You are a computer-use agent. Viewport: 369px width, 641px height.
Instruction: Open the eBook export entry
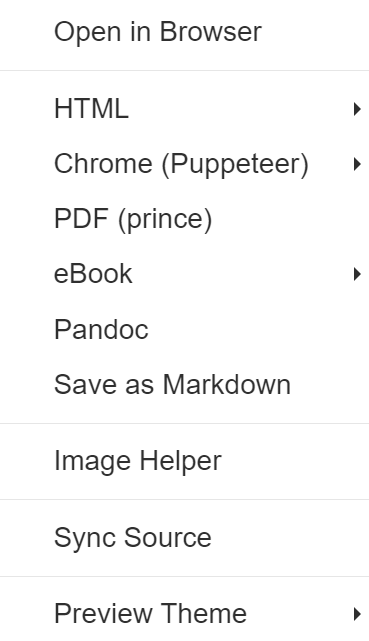pyautogui.click(x=184, y=274)
